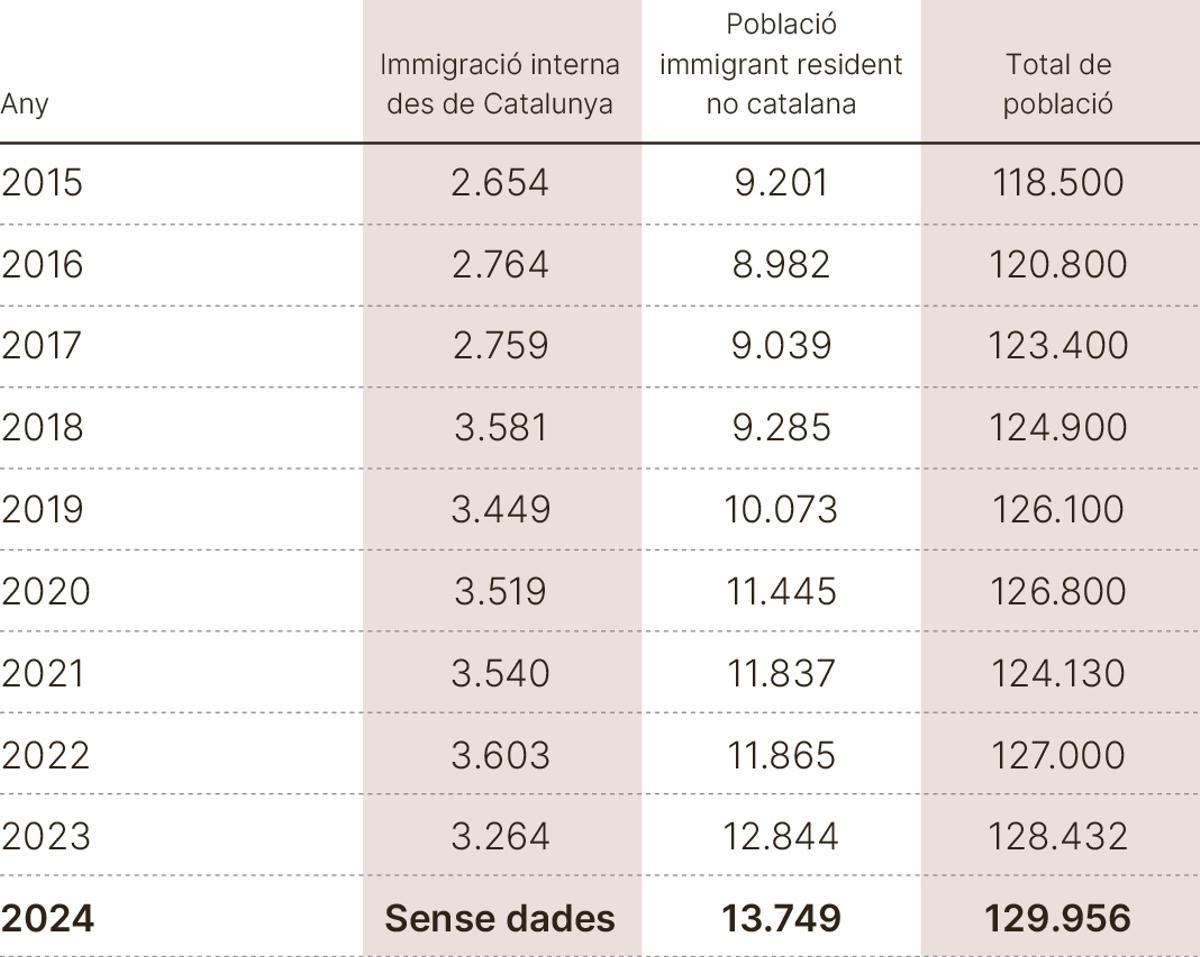
Task: Click the 3.603 value in the 2022 row
Action: (500, 755)
